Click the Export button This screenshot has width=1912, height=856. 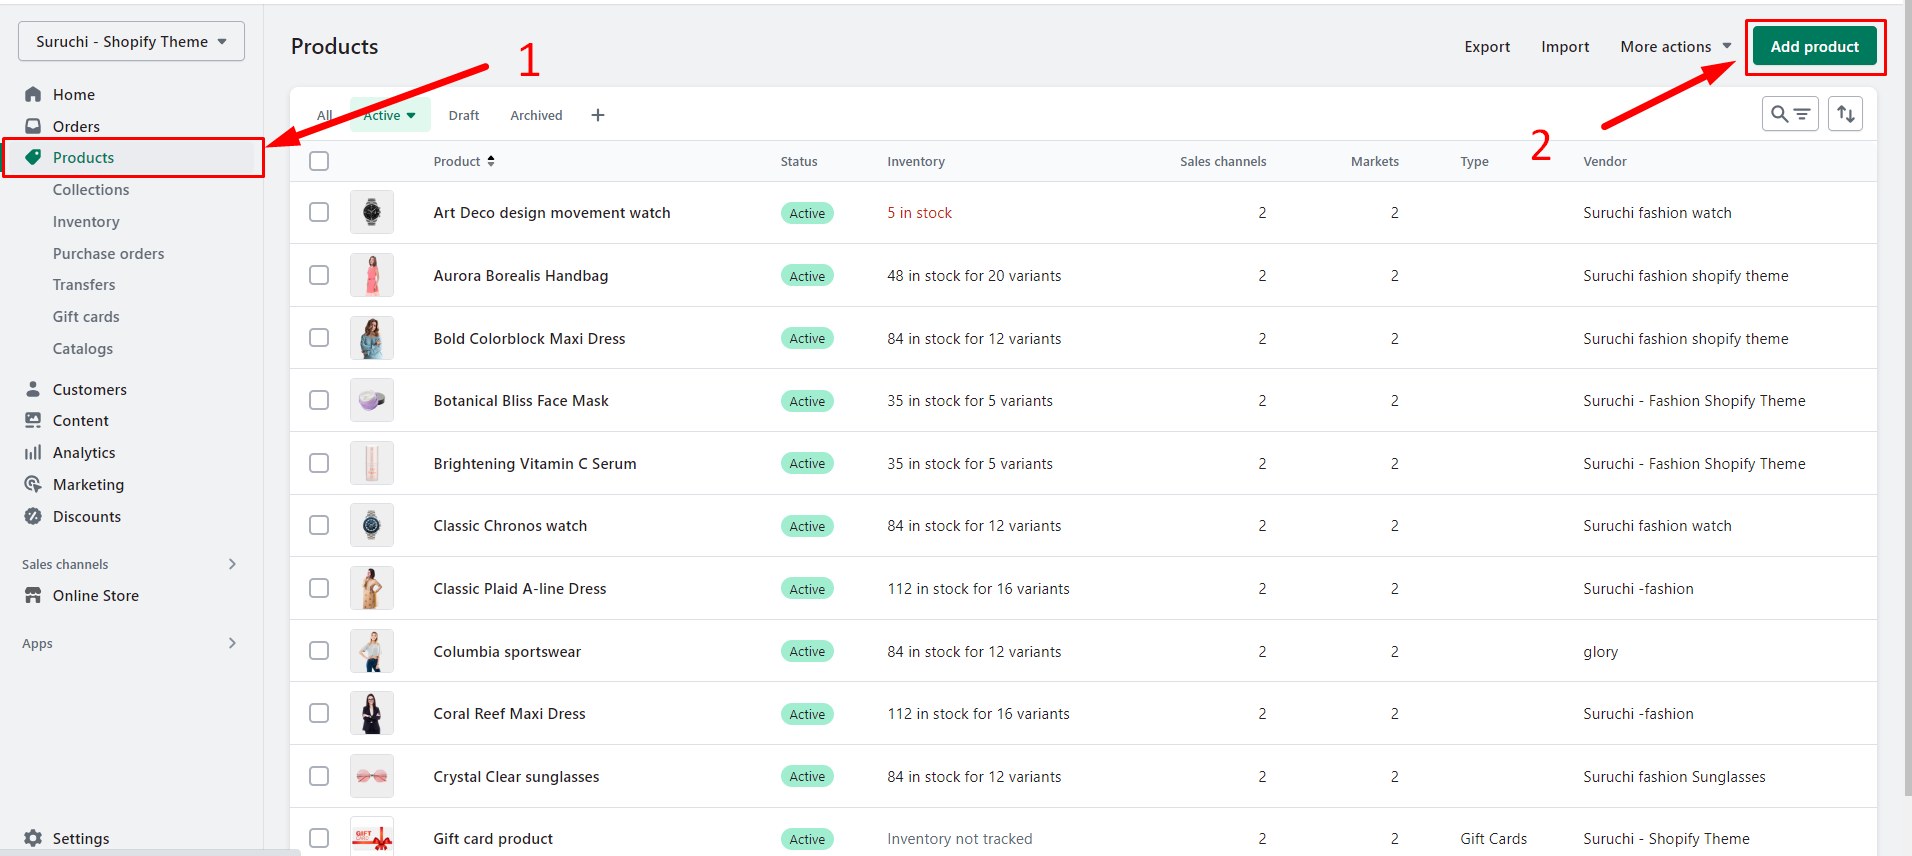coord(1487,46)
